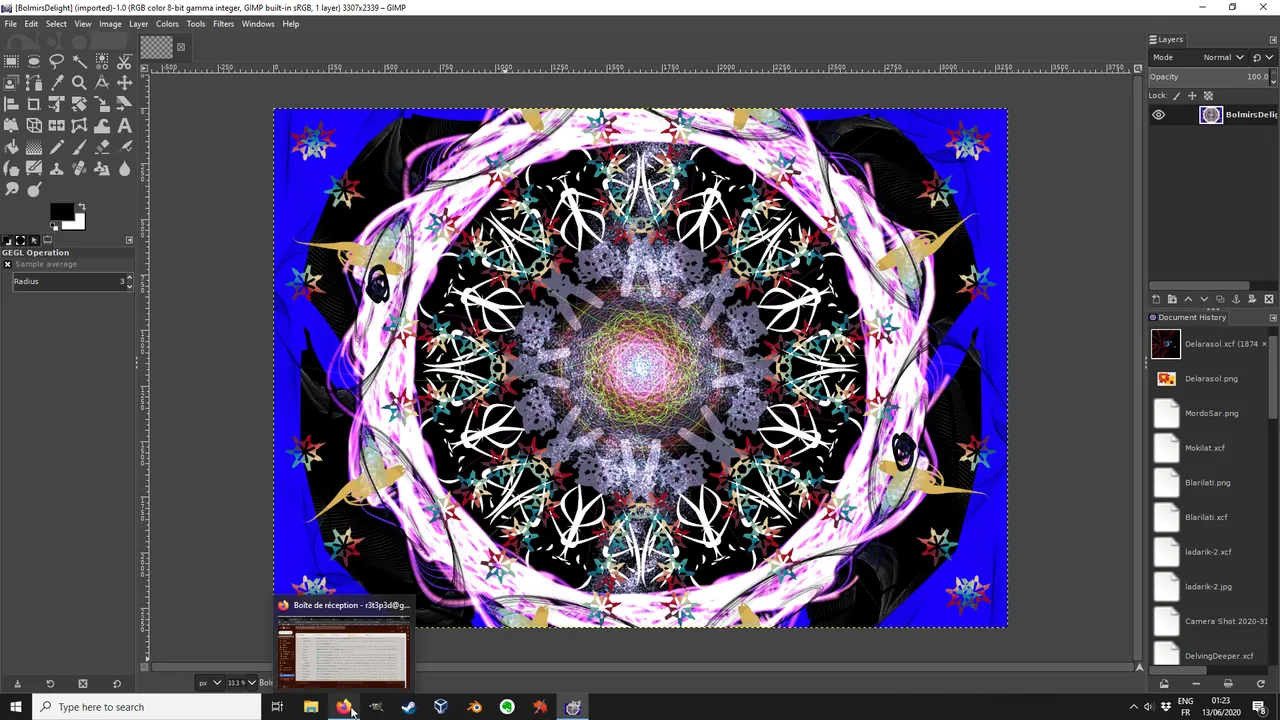Viewport: 1280px width, 720px height.
Task: Click the Windows Start button
Action: click(x=16, y=707)
